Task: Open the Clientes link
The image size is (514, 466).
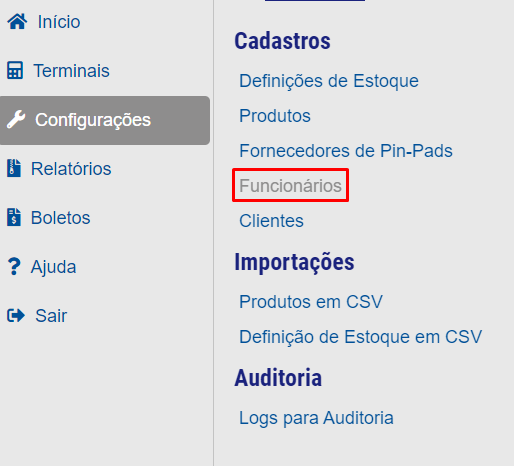Action: coord(271,221)
